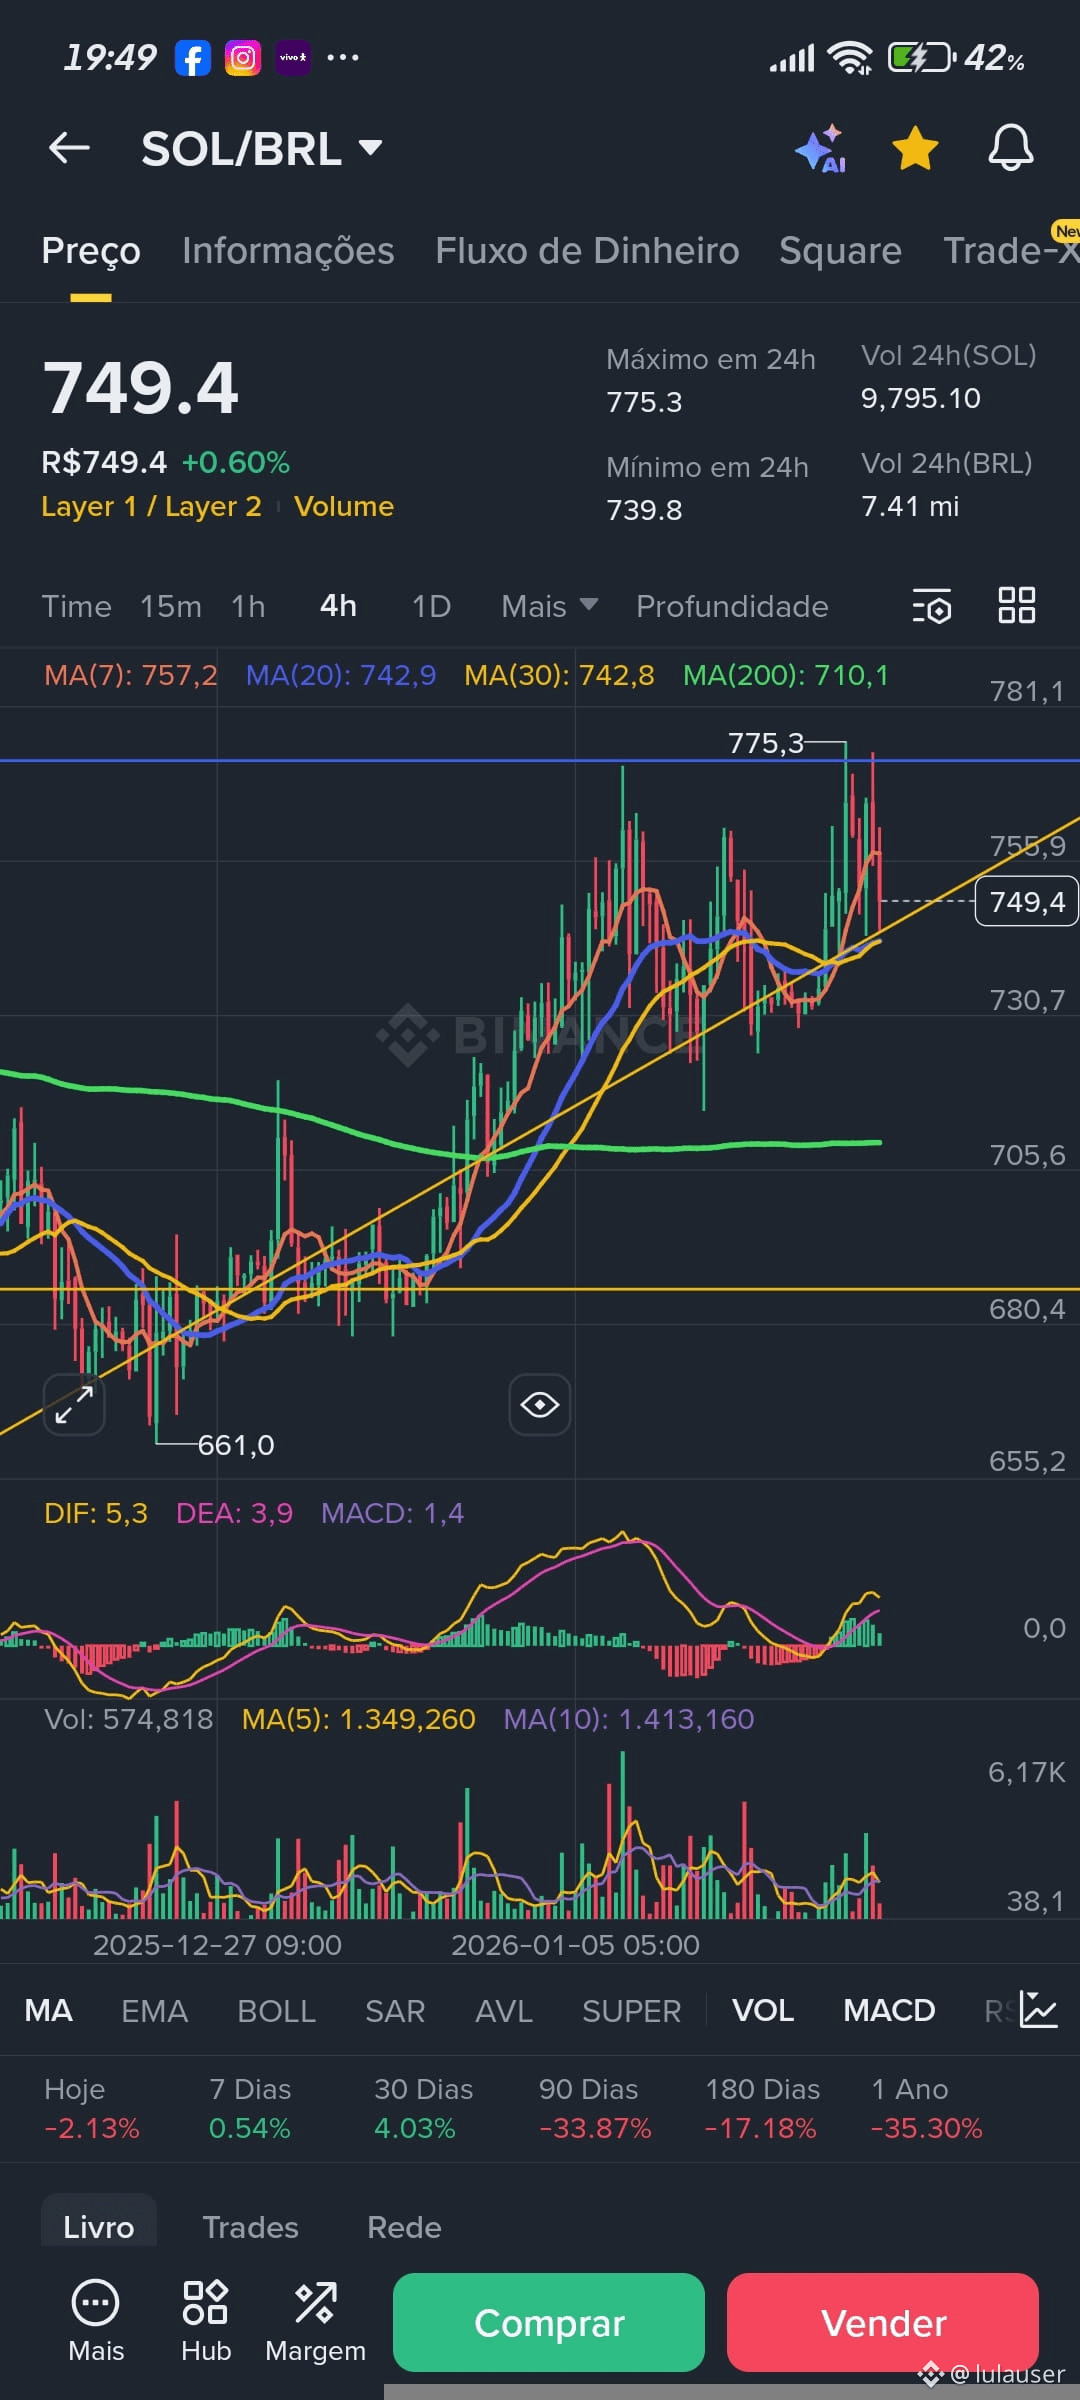
Task: Open the Hub icon
Action: tap(206, 2322)
